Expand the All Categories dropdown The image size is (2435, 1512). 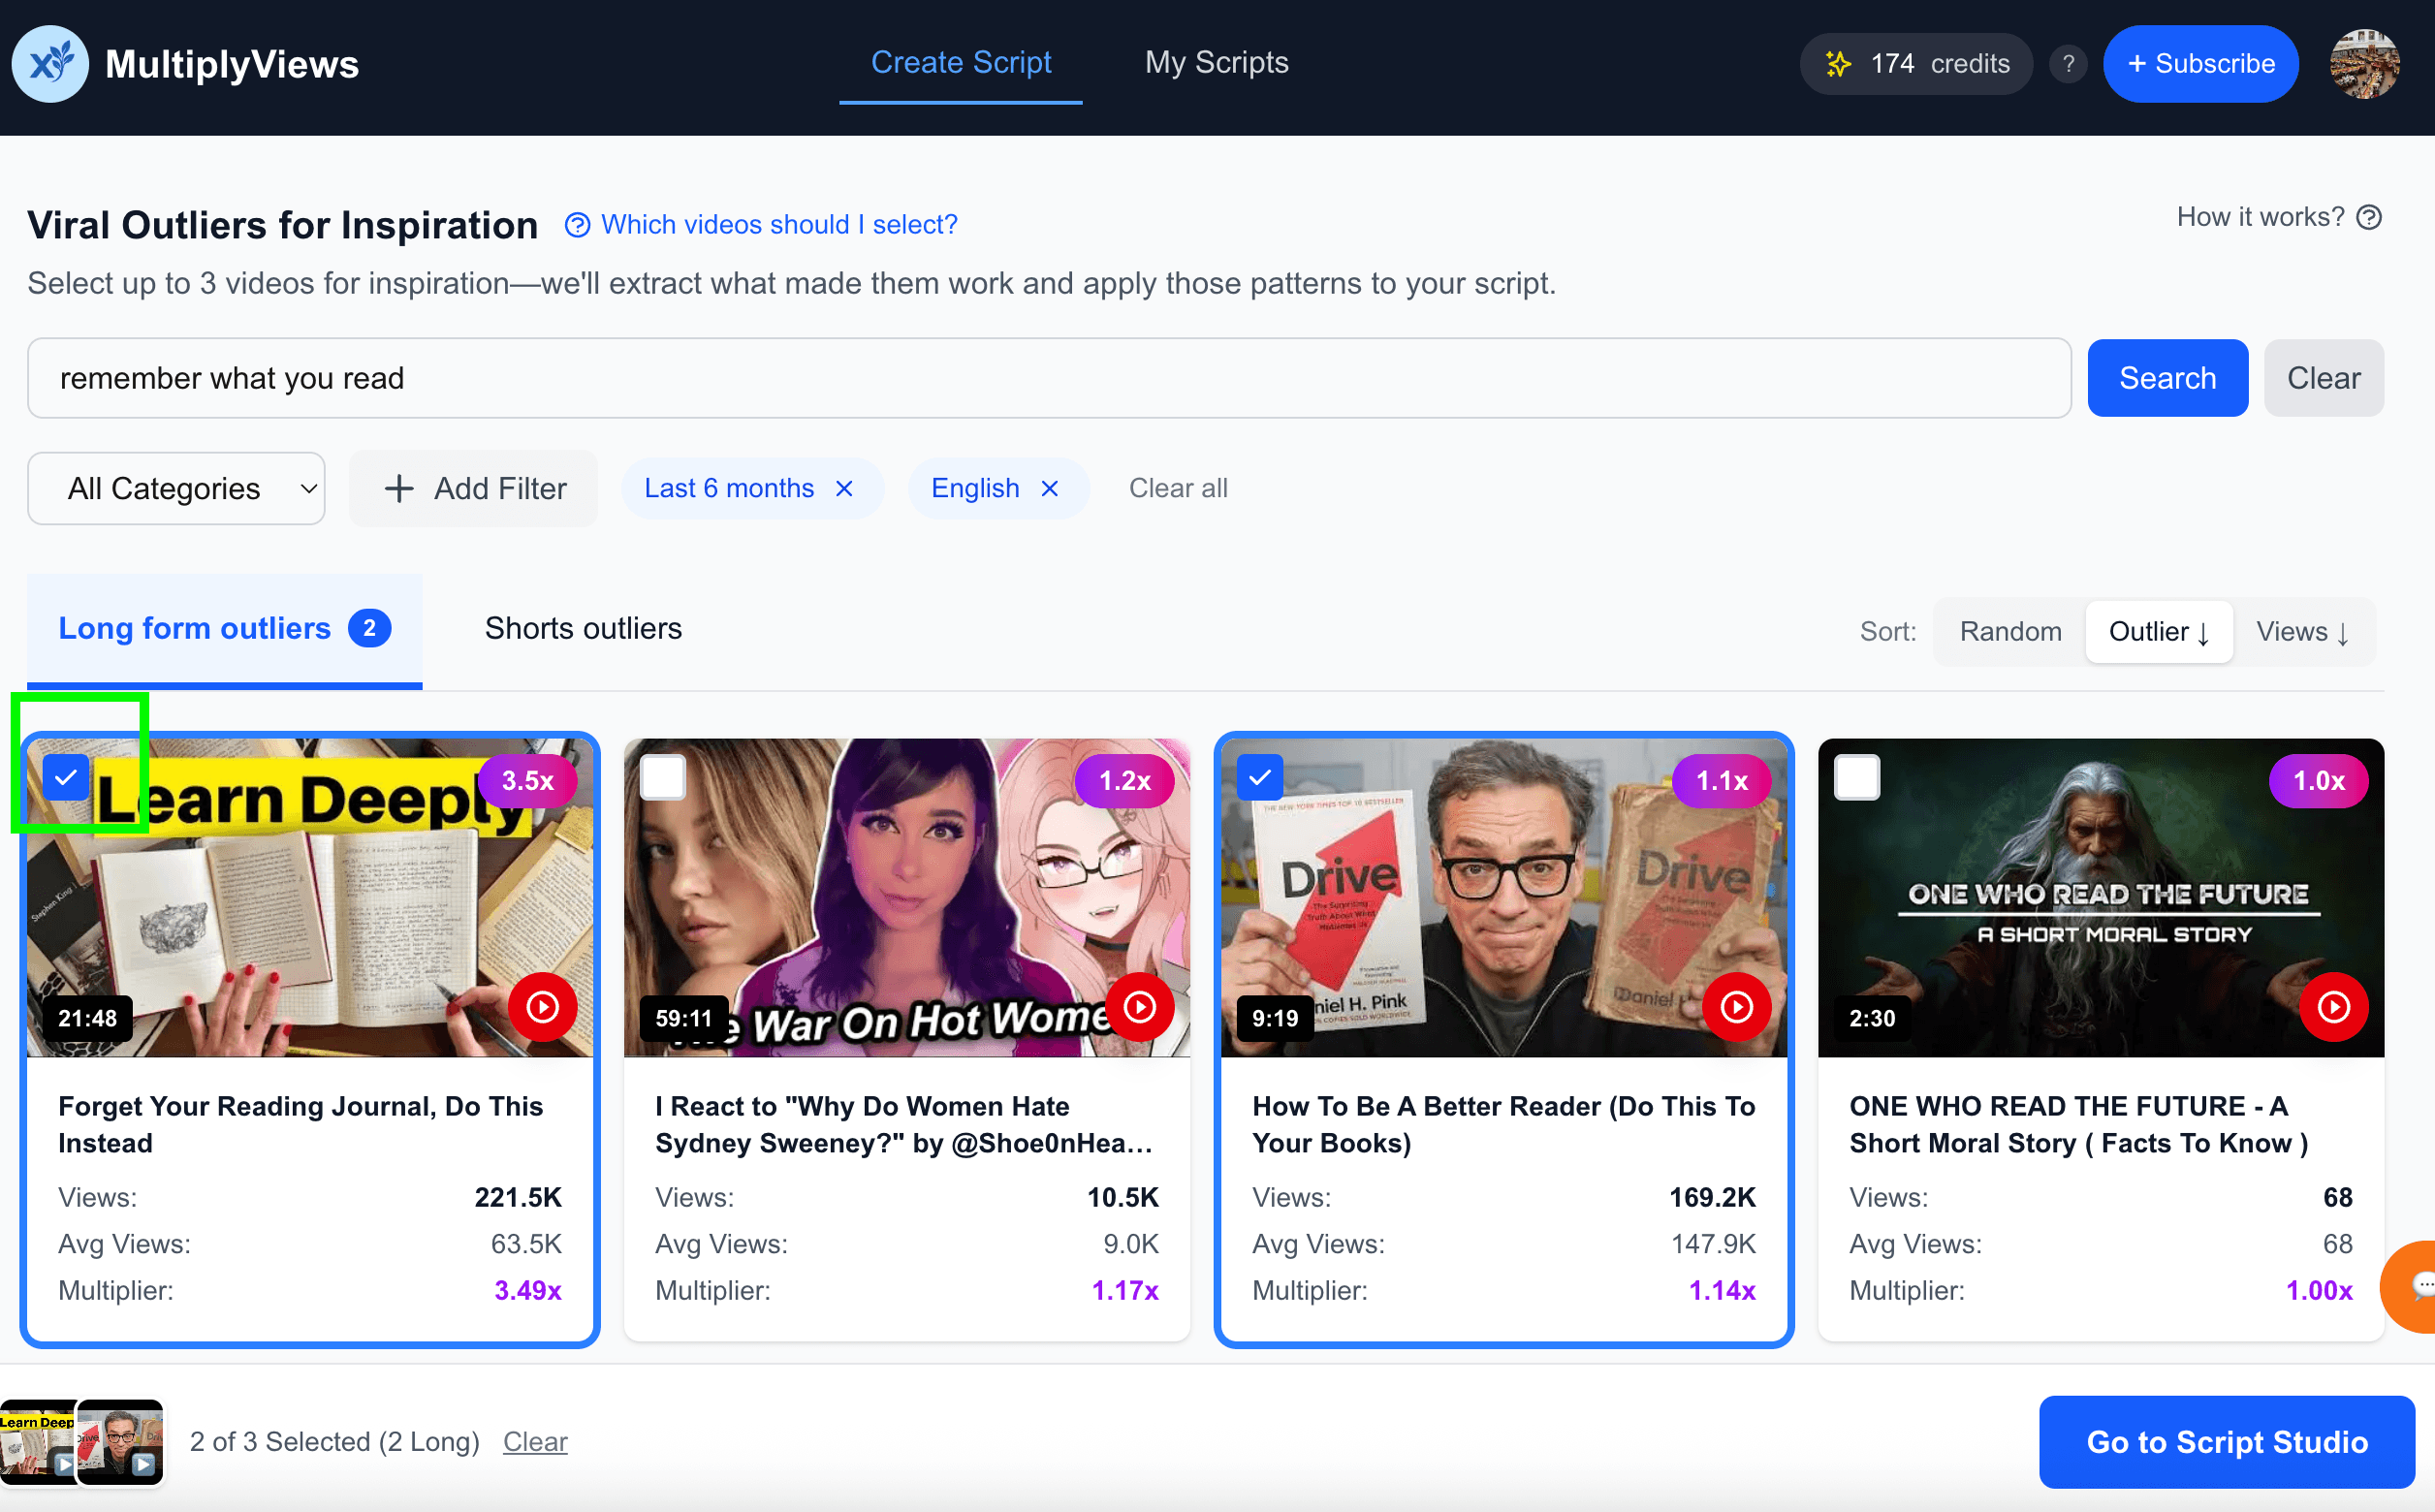coord(177,488)
